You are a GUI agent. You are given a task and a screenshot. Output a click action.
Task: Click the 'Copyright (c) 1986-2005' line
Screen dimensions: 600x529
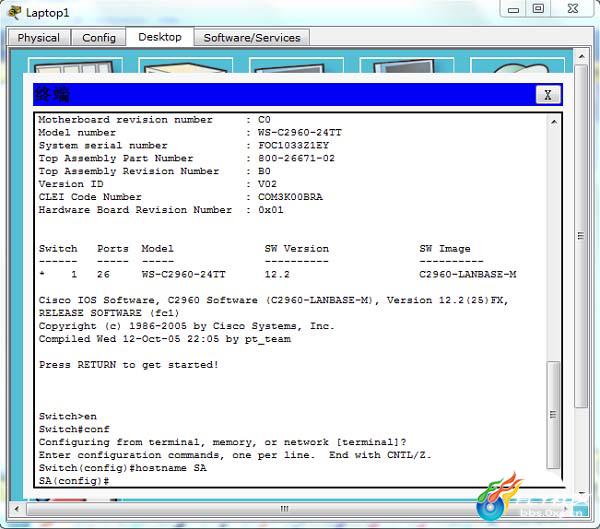click(x=186, y=326)
